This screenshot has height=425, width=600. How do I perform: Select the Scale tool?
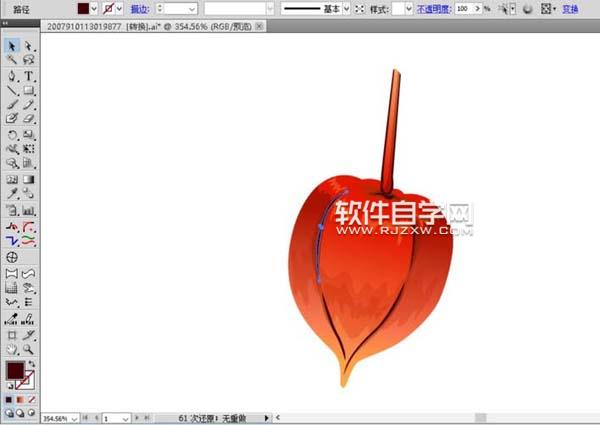pyautogui.click(x=28, y=135)
